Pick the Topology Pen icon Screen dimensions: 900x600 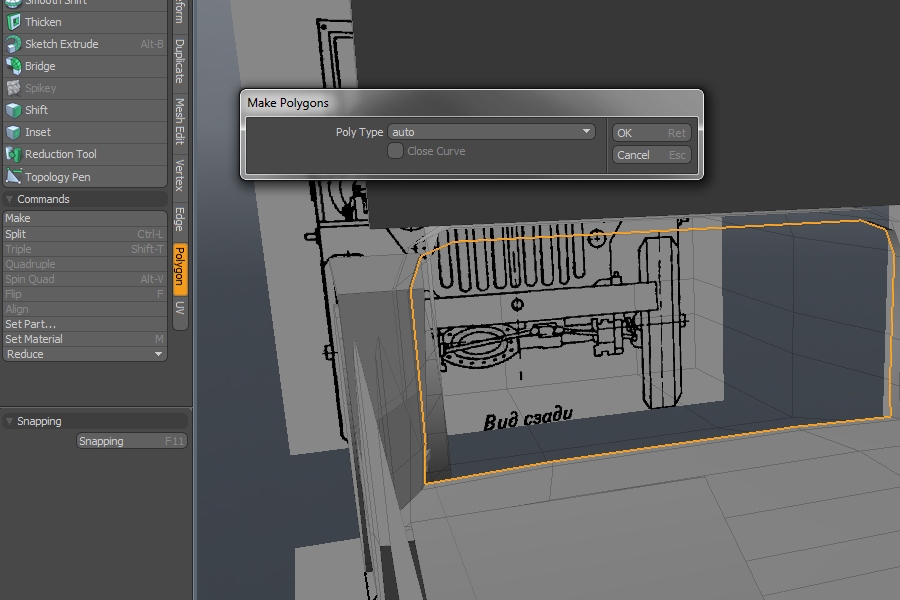pyautogui.click(x=13, y=176)
